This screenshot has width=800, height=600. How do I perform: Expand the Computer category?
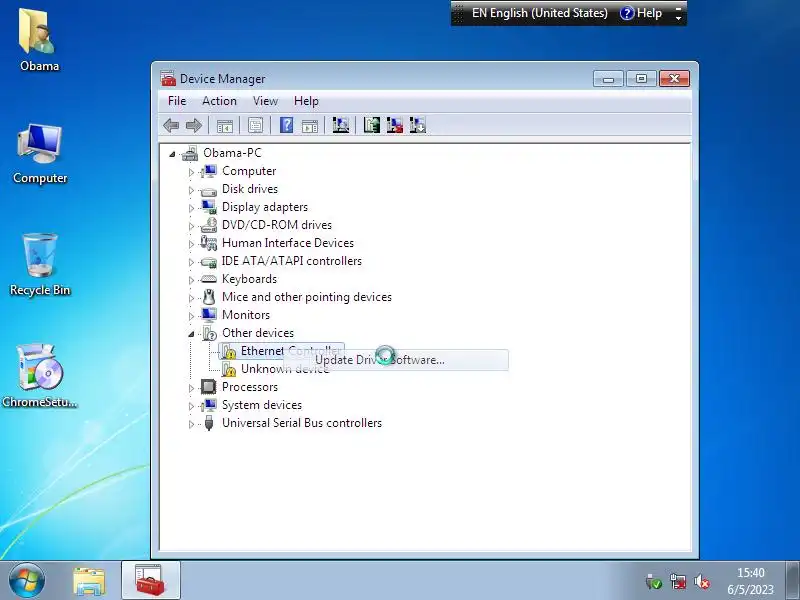(x=191, y=172)
